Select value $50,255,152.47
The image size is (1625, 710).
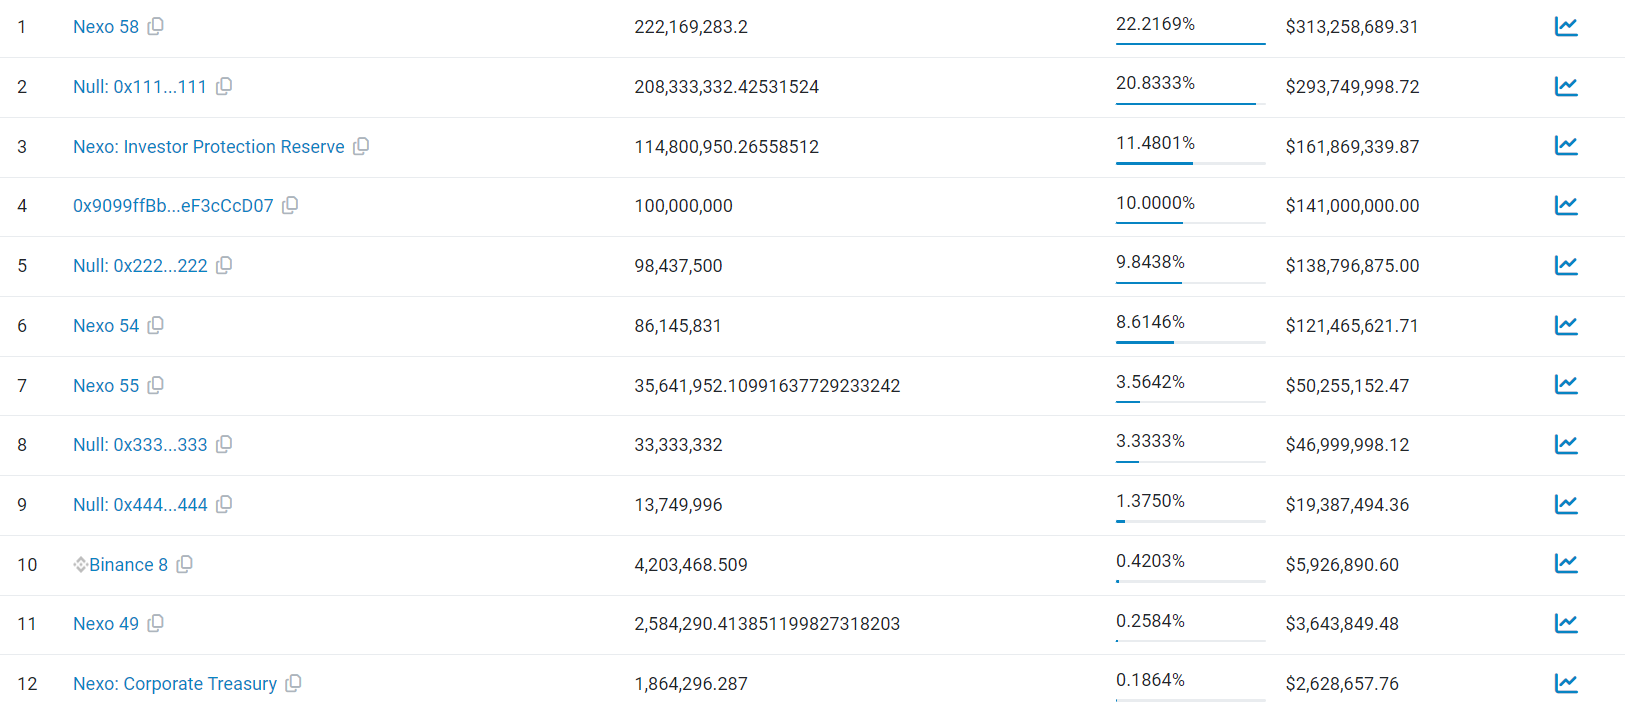pyautogui.click(x=1347, y=386)
